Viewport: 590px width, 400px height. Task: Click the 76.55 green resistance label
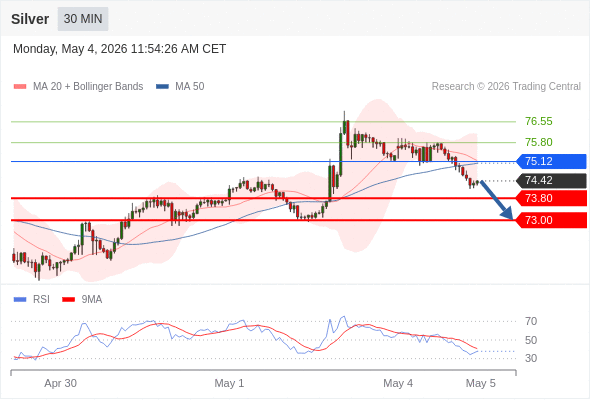click(x=539, y=122)
